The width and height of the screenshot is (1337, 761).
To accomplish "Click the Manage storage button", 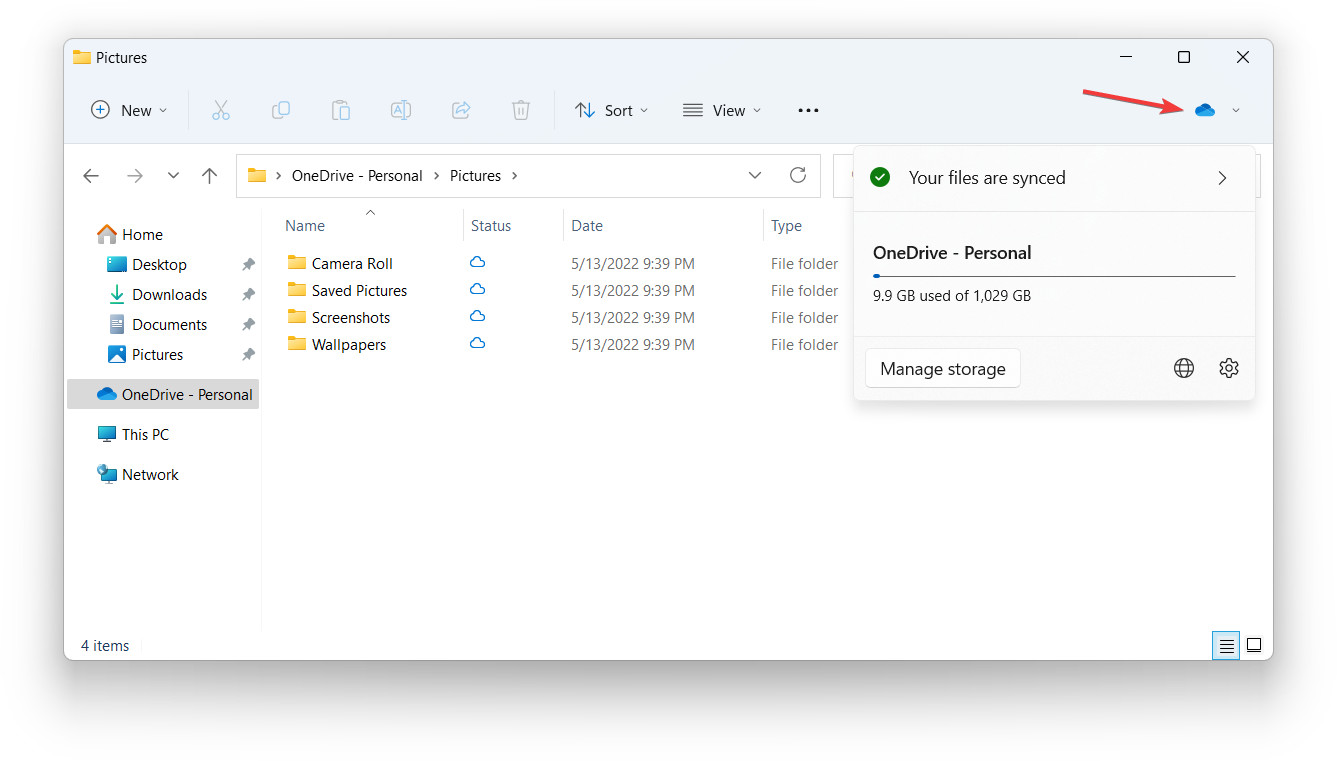I will [x=942, y=368].
